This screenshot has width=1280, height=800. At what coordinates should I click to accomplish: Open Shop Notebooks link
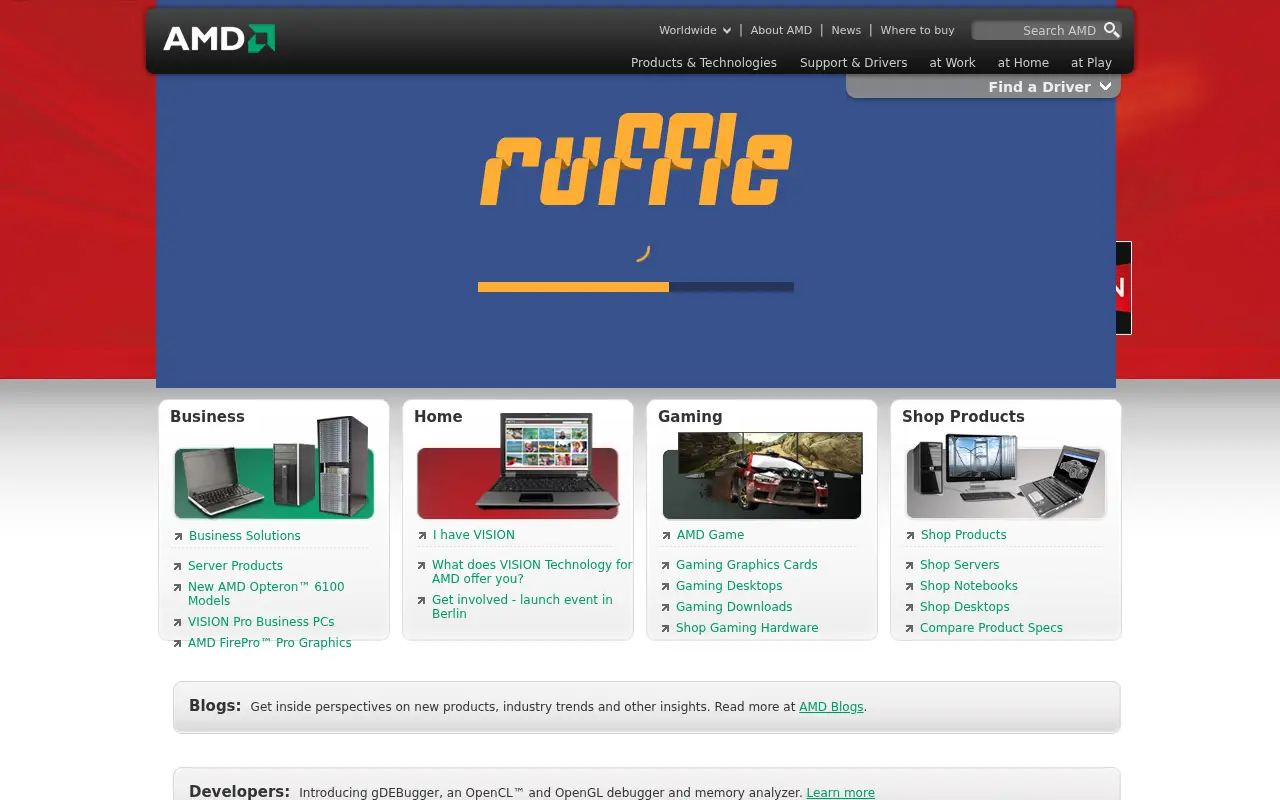click(969, 586)
